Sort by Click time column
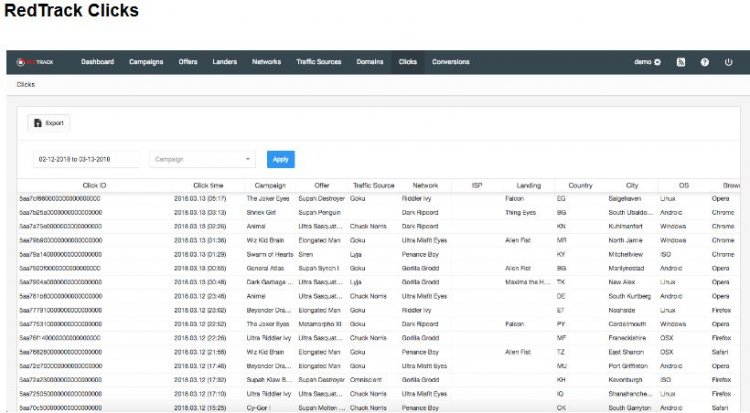Image resolution: width=750 pixels, height=413 pixels. (x=208, y=186)
